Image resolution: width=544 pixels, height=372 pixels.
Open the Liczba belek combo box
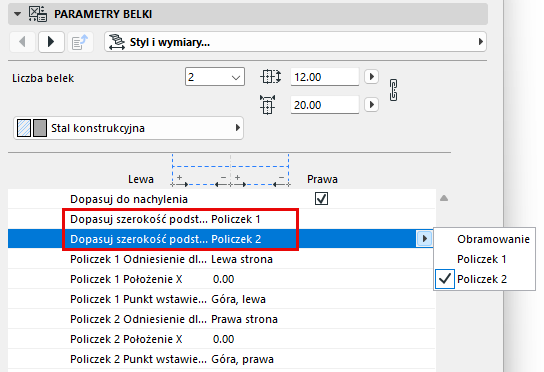pos(215,77)
